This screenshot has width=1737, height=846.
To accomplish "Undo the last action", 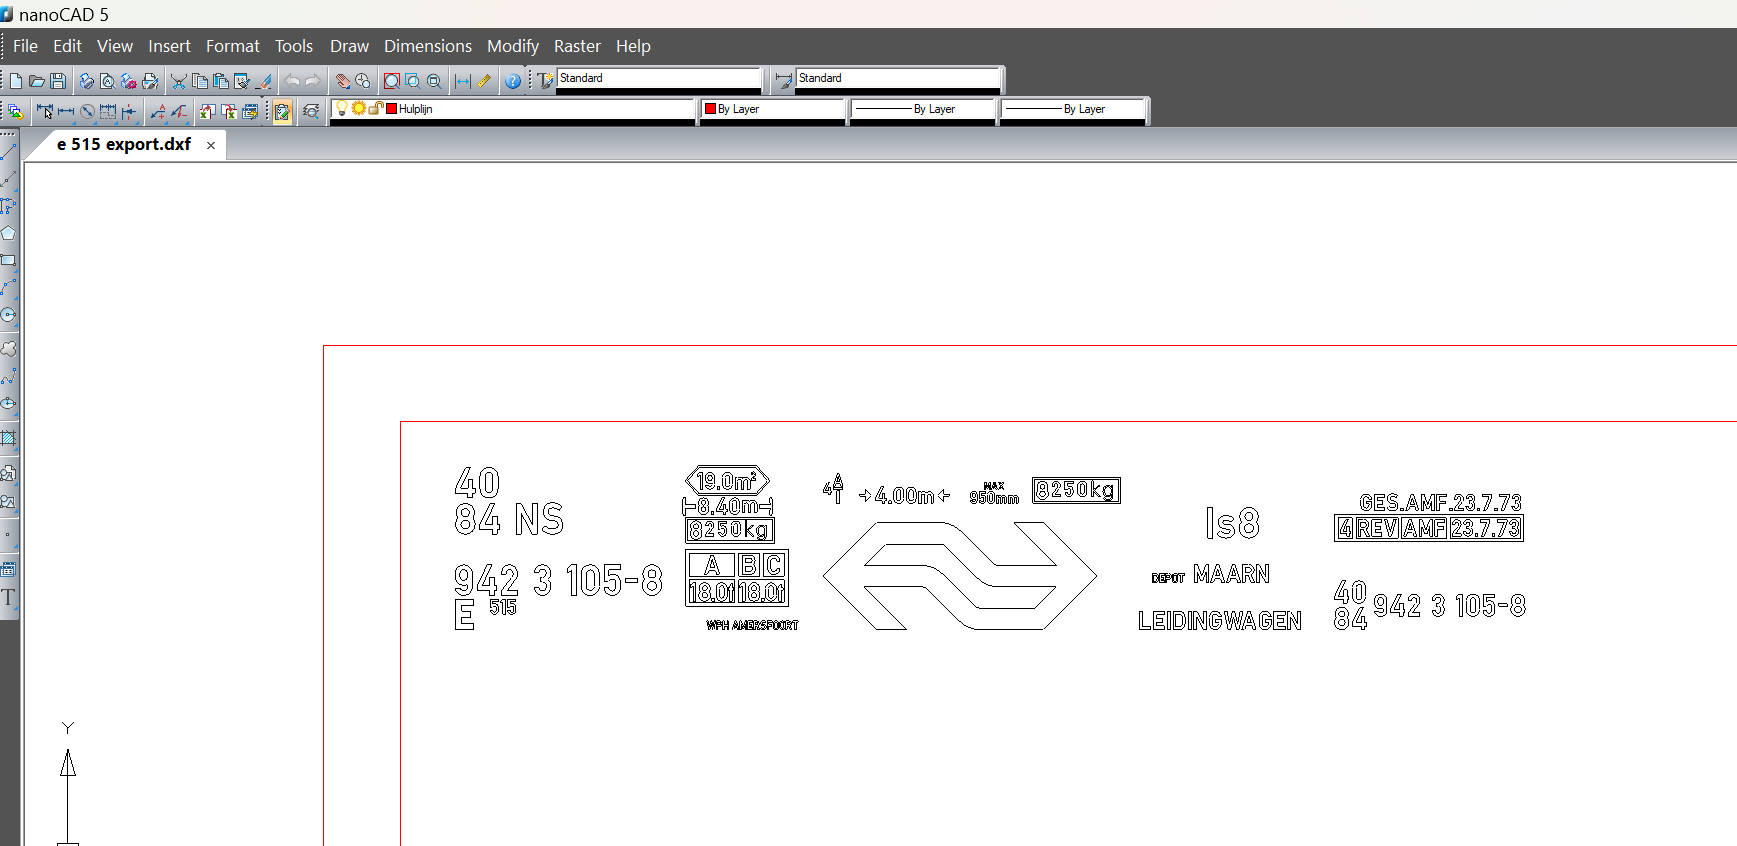I will [x=292, y=81].
